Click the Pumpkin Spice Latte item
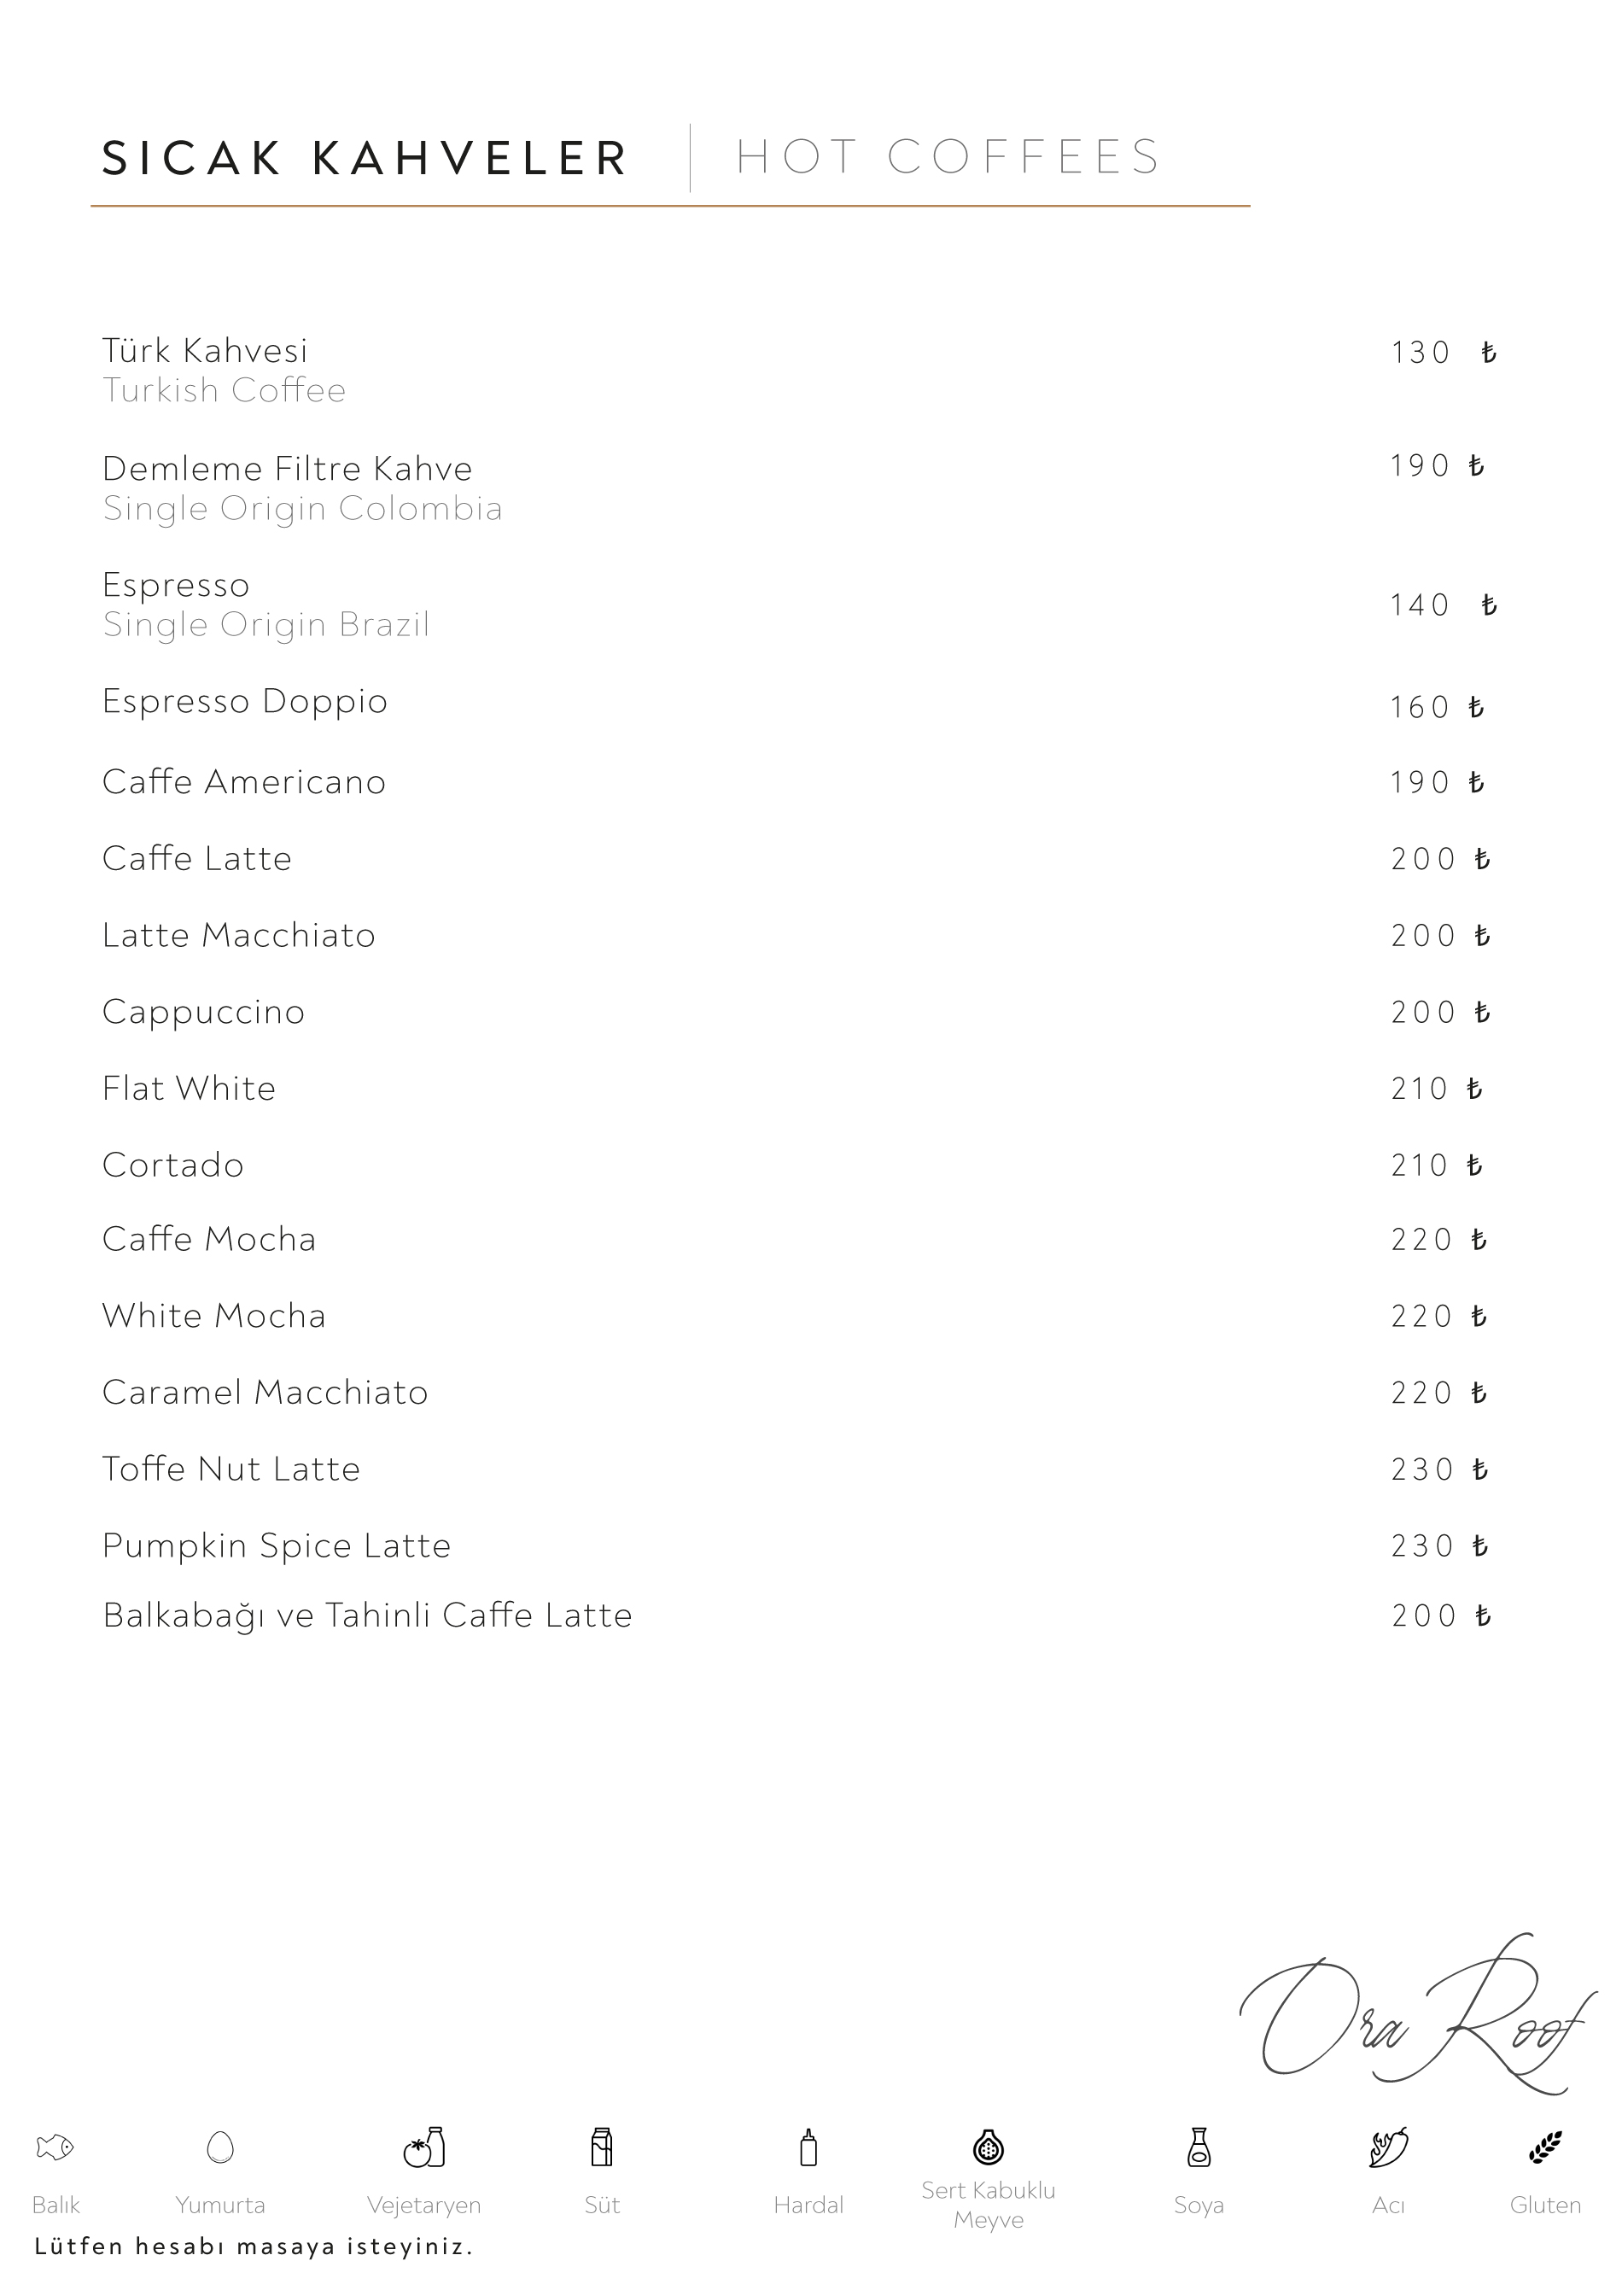 coord(277,1546)
